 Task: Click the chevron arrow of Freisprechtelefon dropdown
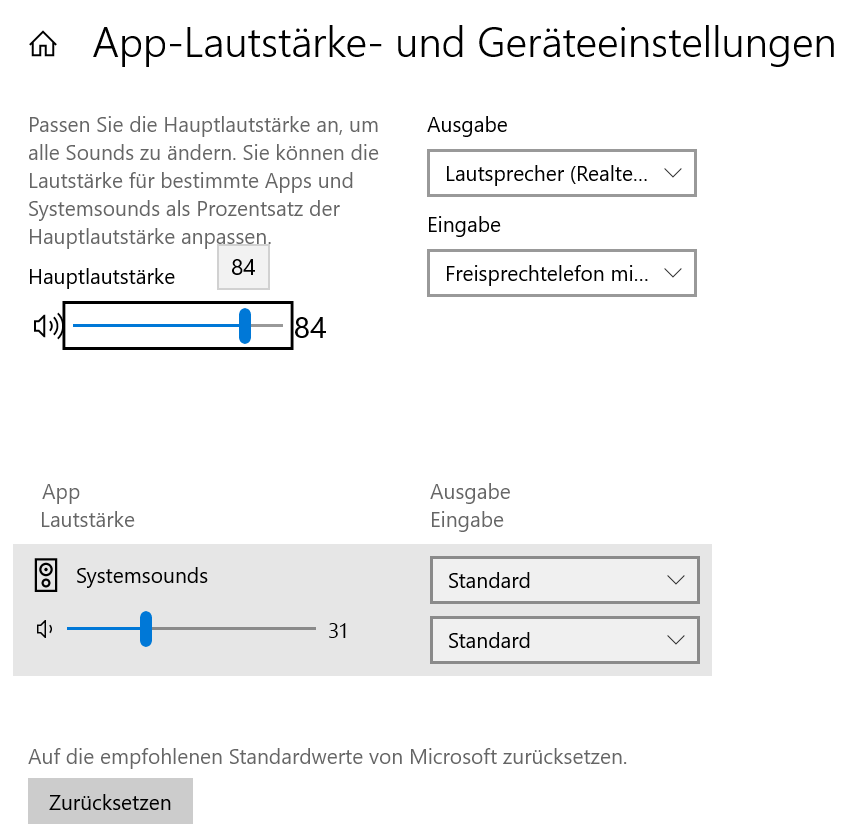(x=672, y=273)
